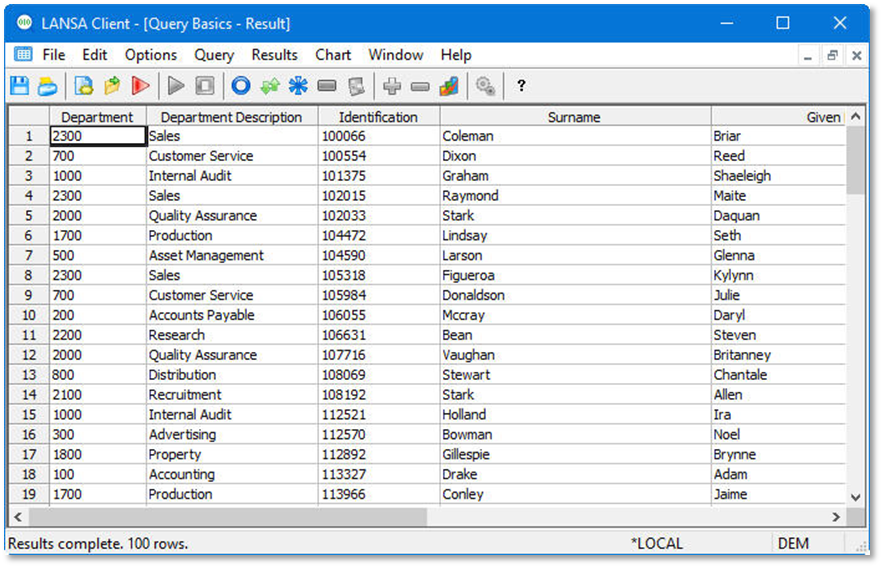Image resolution: width=882 pixels, height=567 pixels.
Task: Click the red play triangle toolbar icon
Action: [x=140, y=86]
